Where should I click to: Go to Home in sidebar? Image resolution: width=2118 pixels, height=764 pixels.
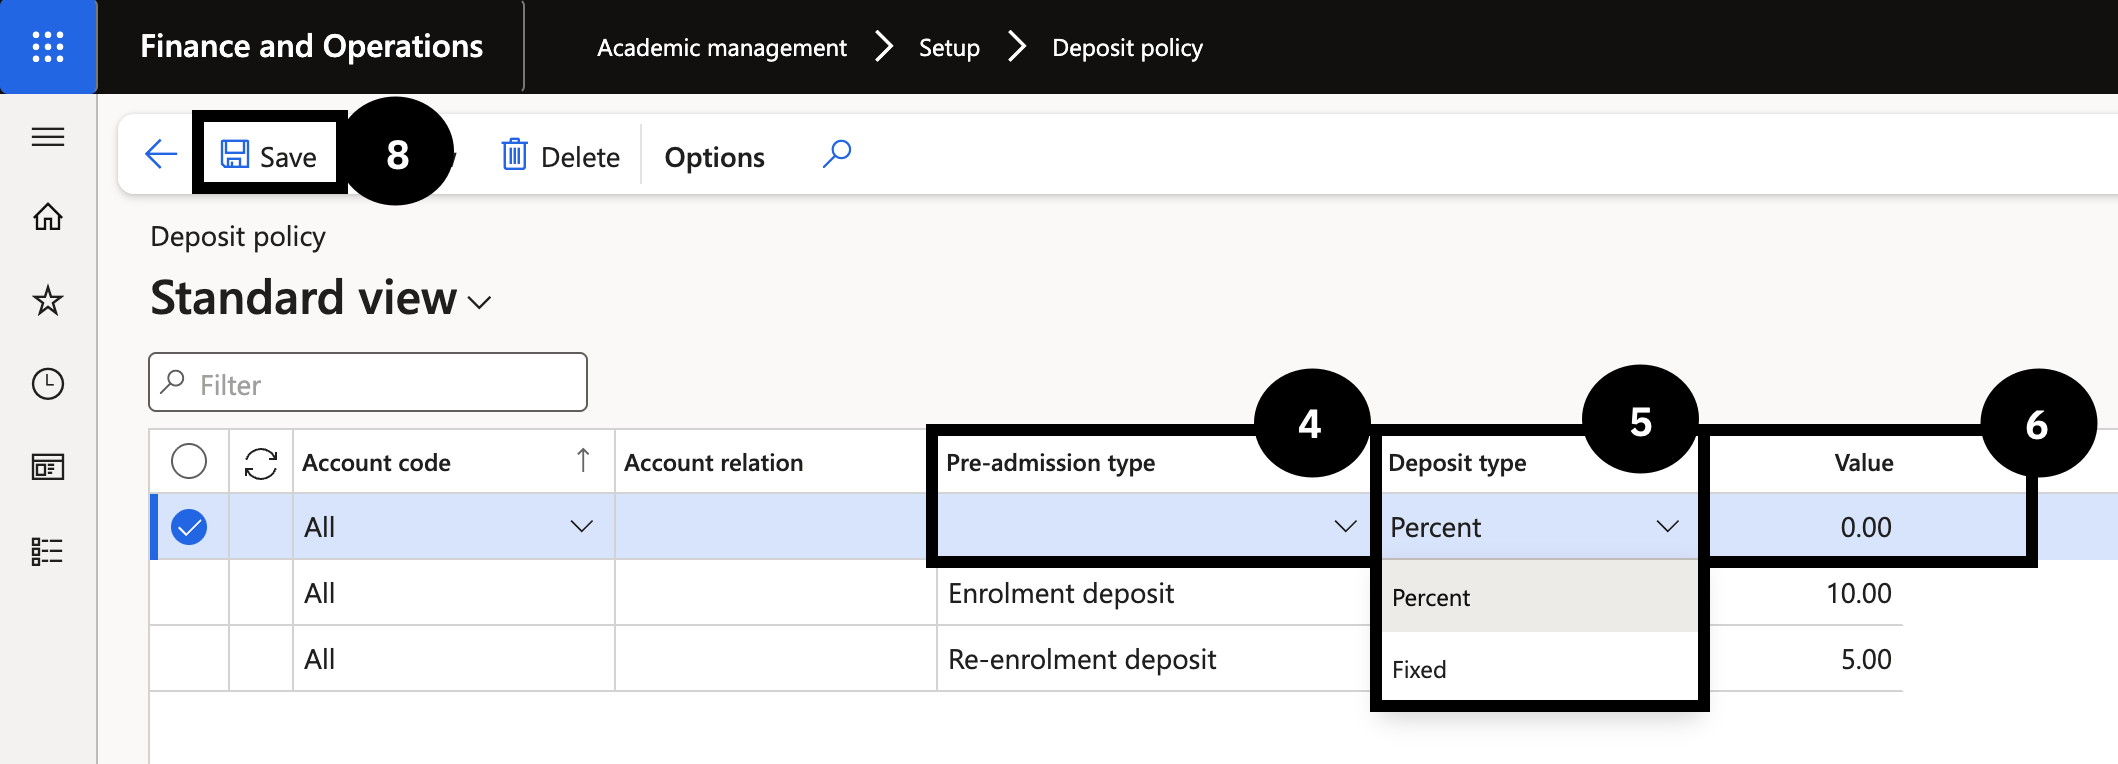[x=48, y=217]
